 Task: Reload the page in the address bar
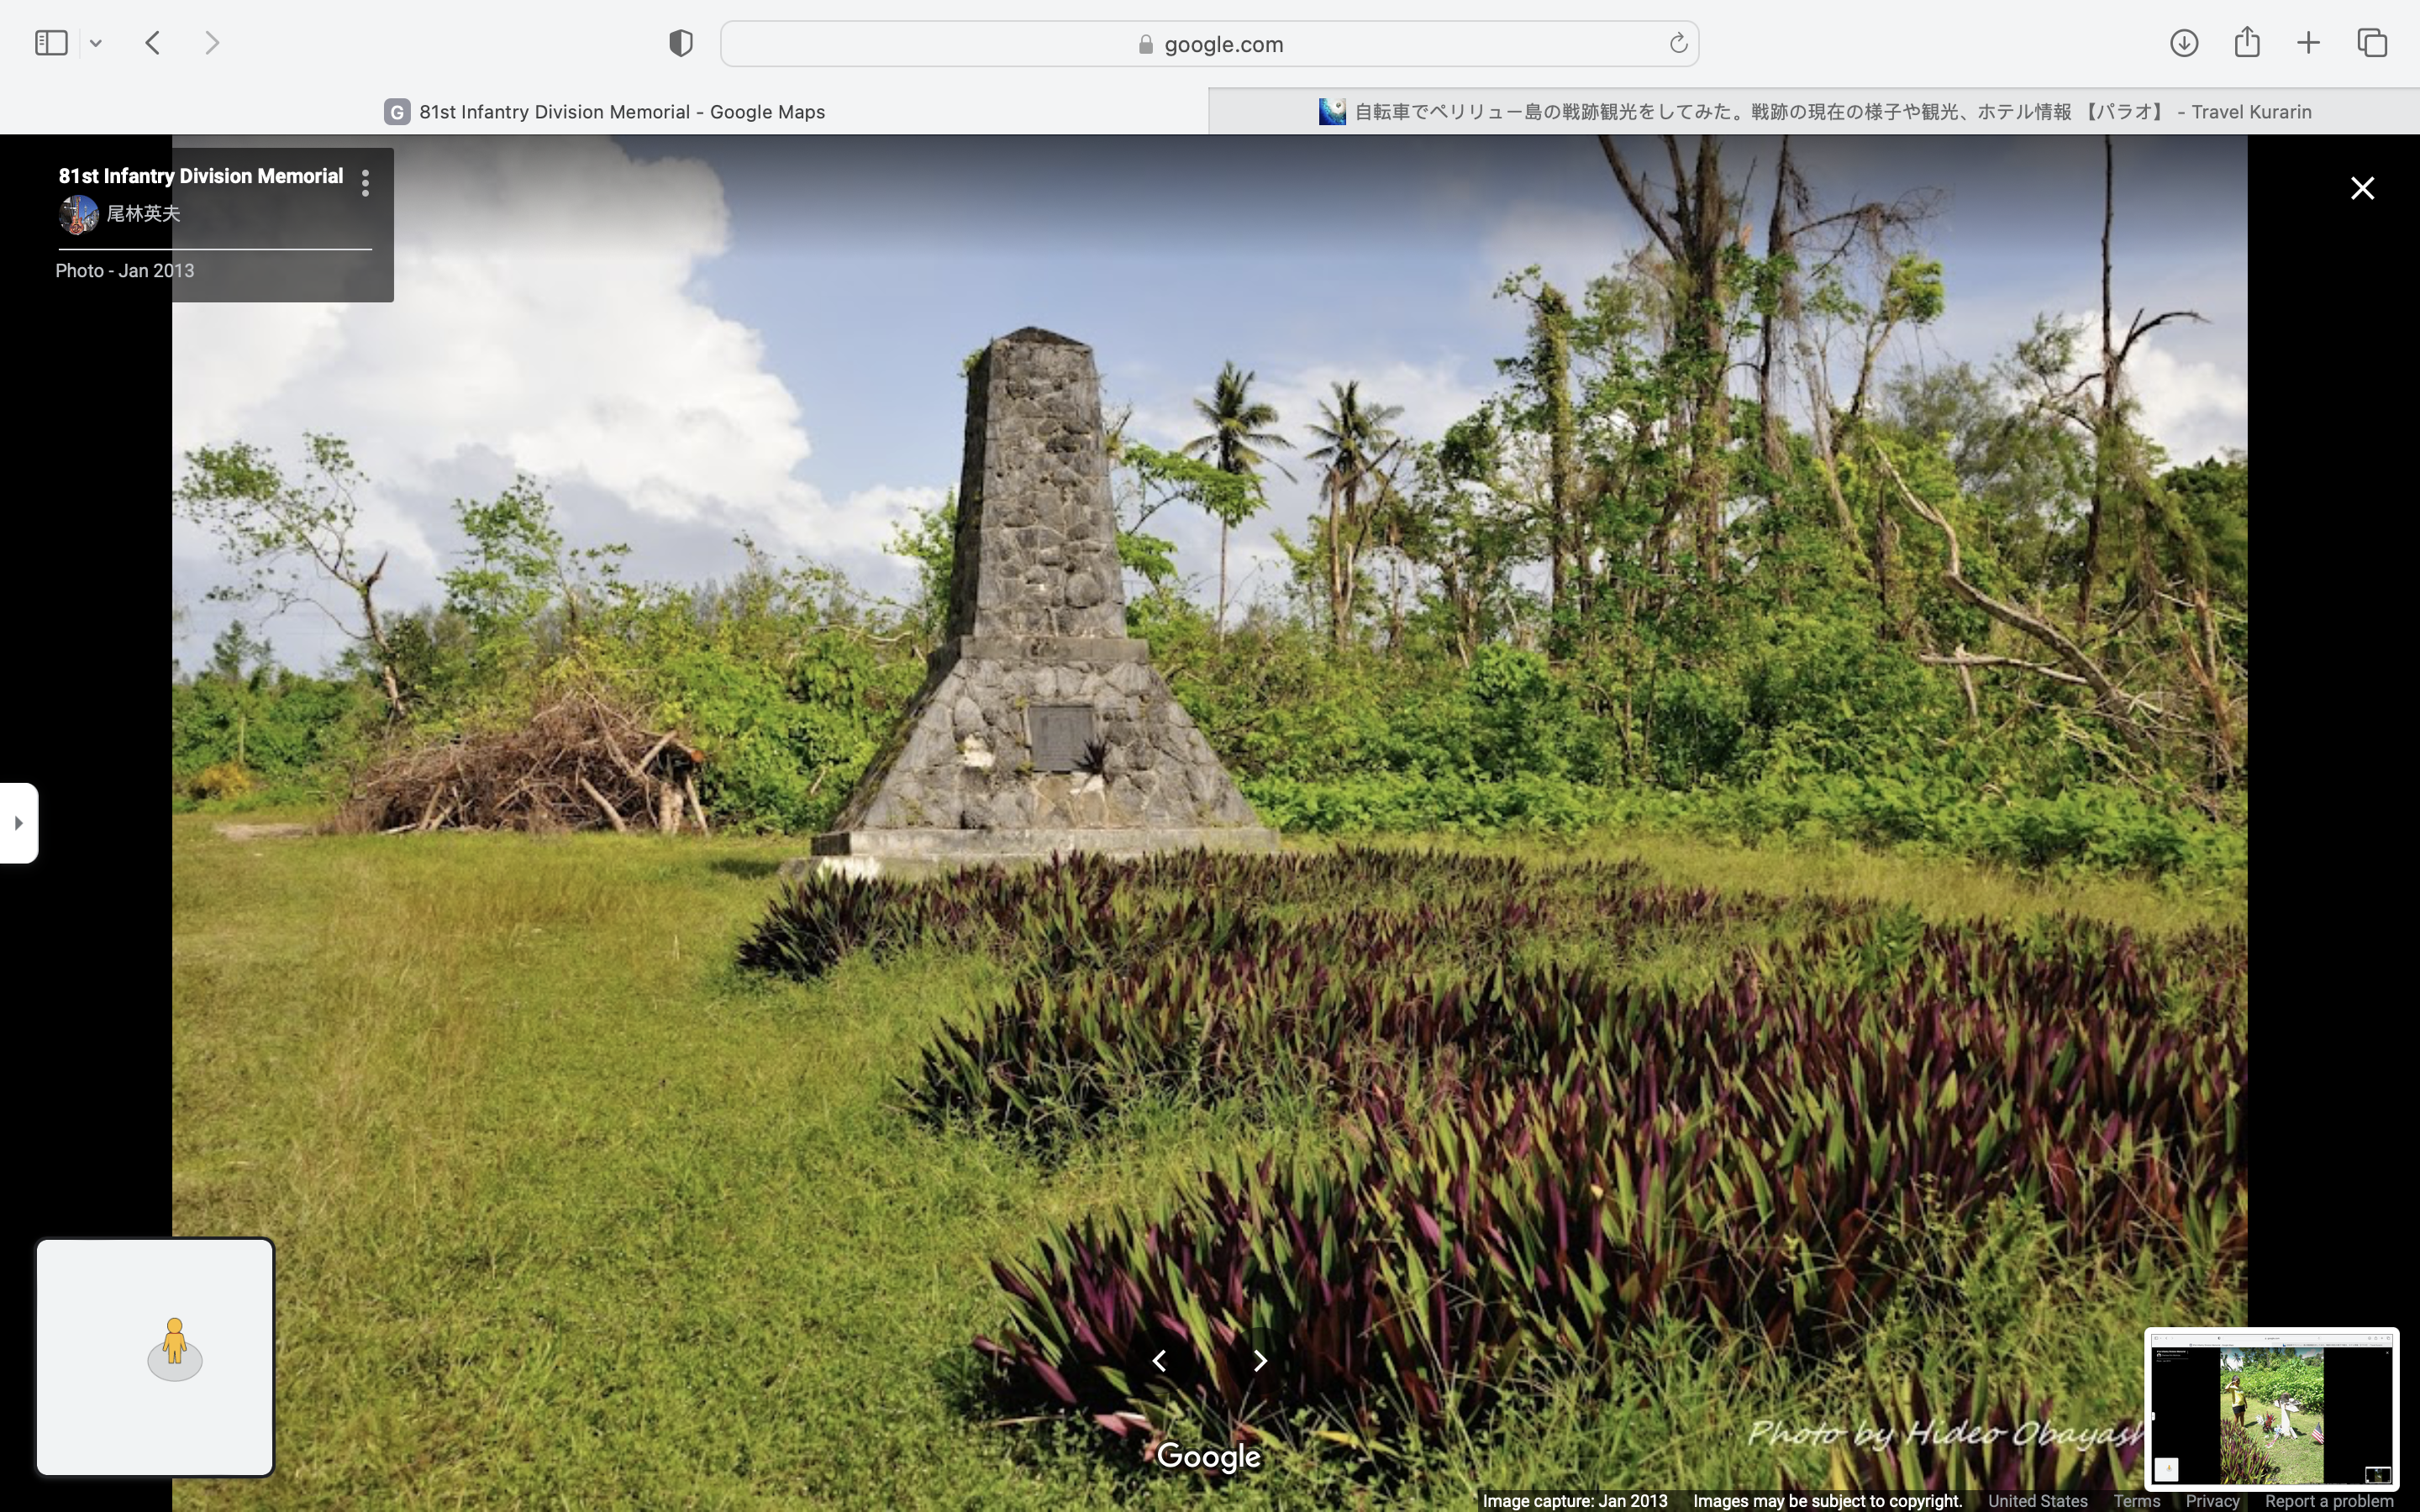pos(1678,43)
